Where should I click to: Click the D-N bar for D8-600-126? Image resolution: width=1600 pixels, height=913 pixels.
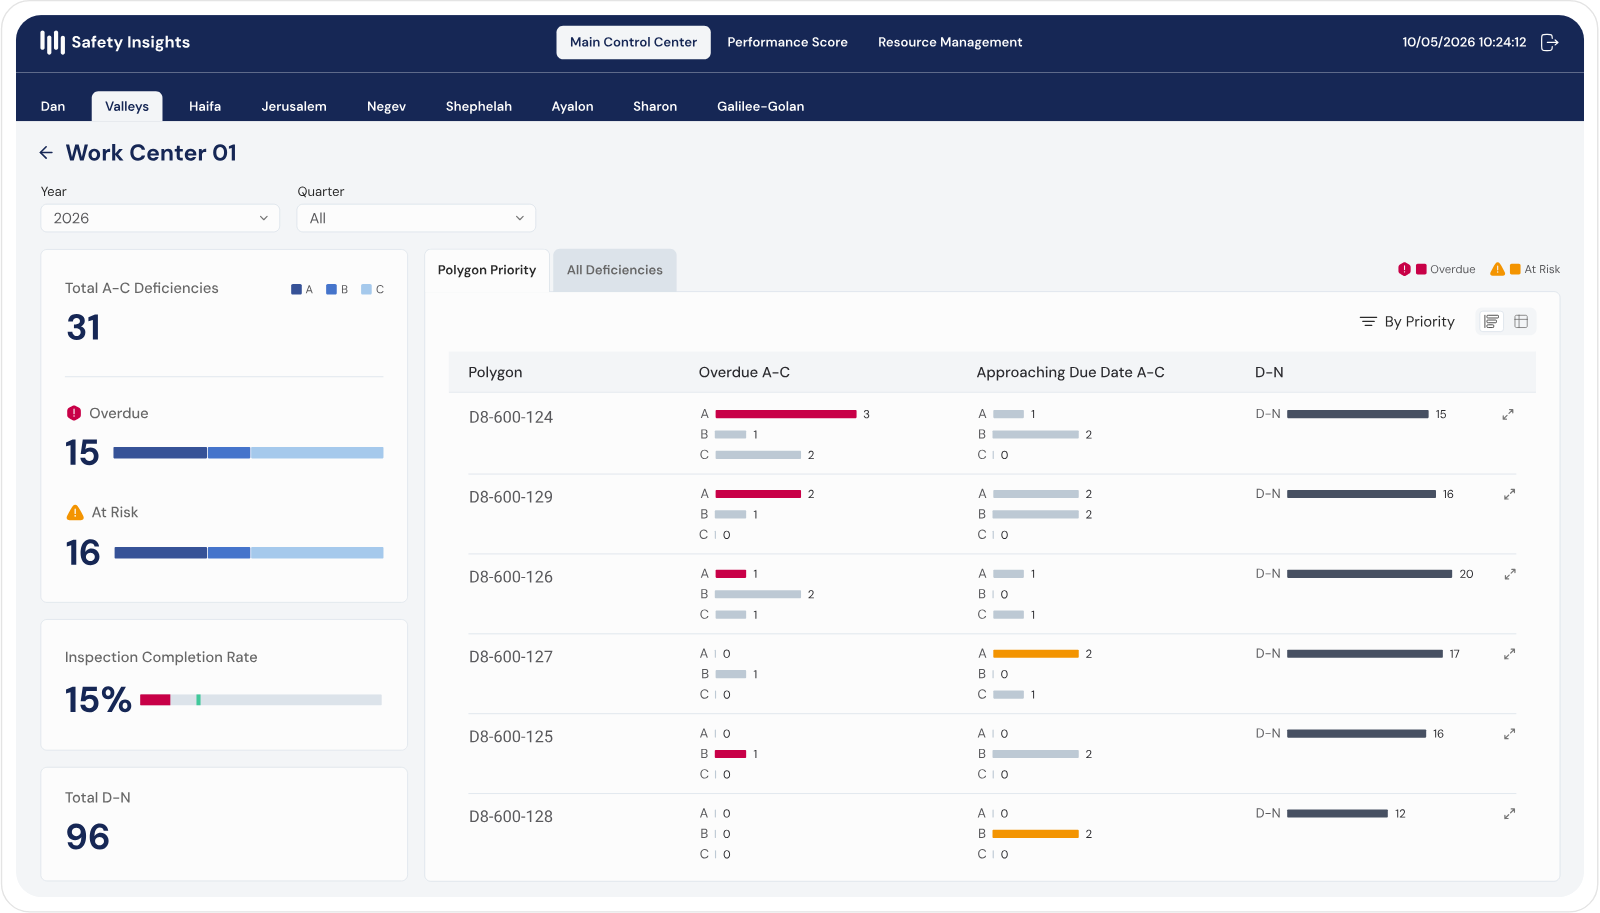[x=1369, y=574]
